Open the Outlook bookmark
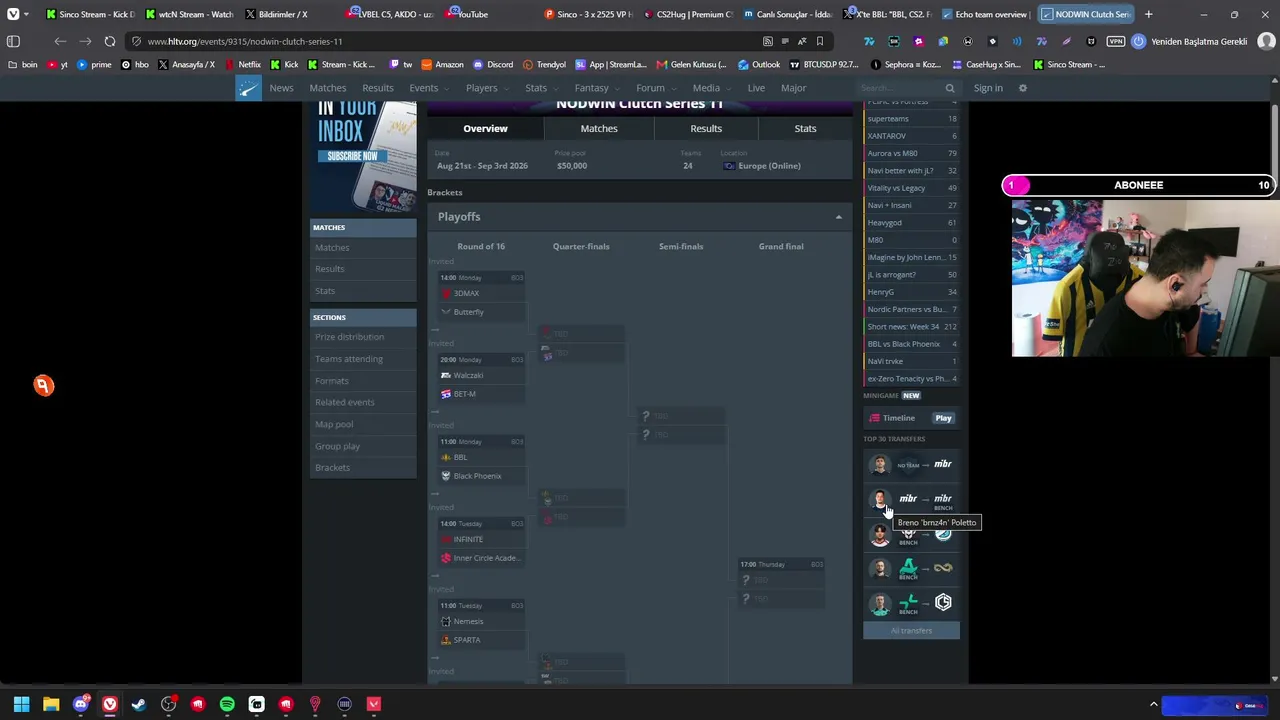The image size is (1280, 720). point(759,64)
